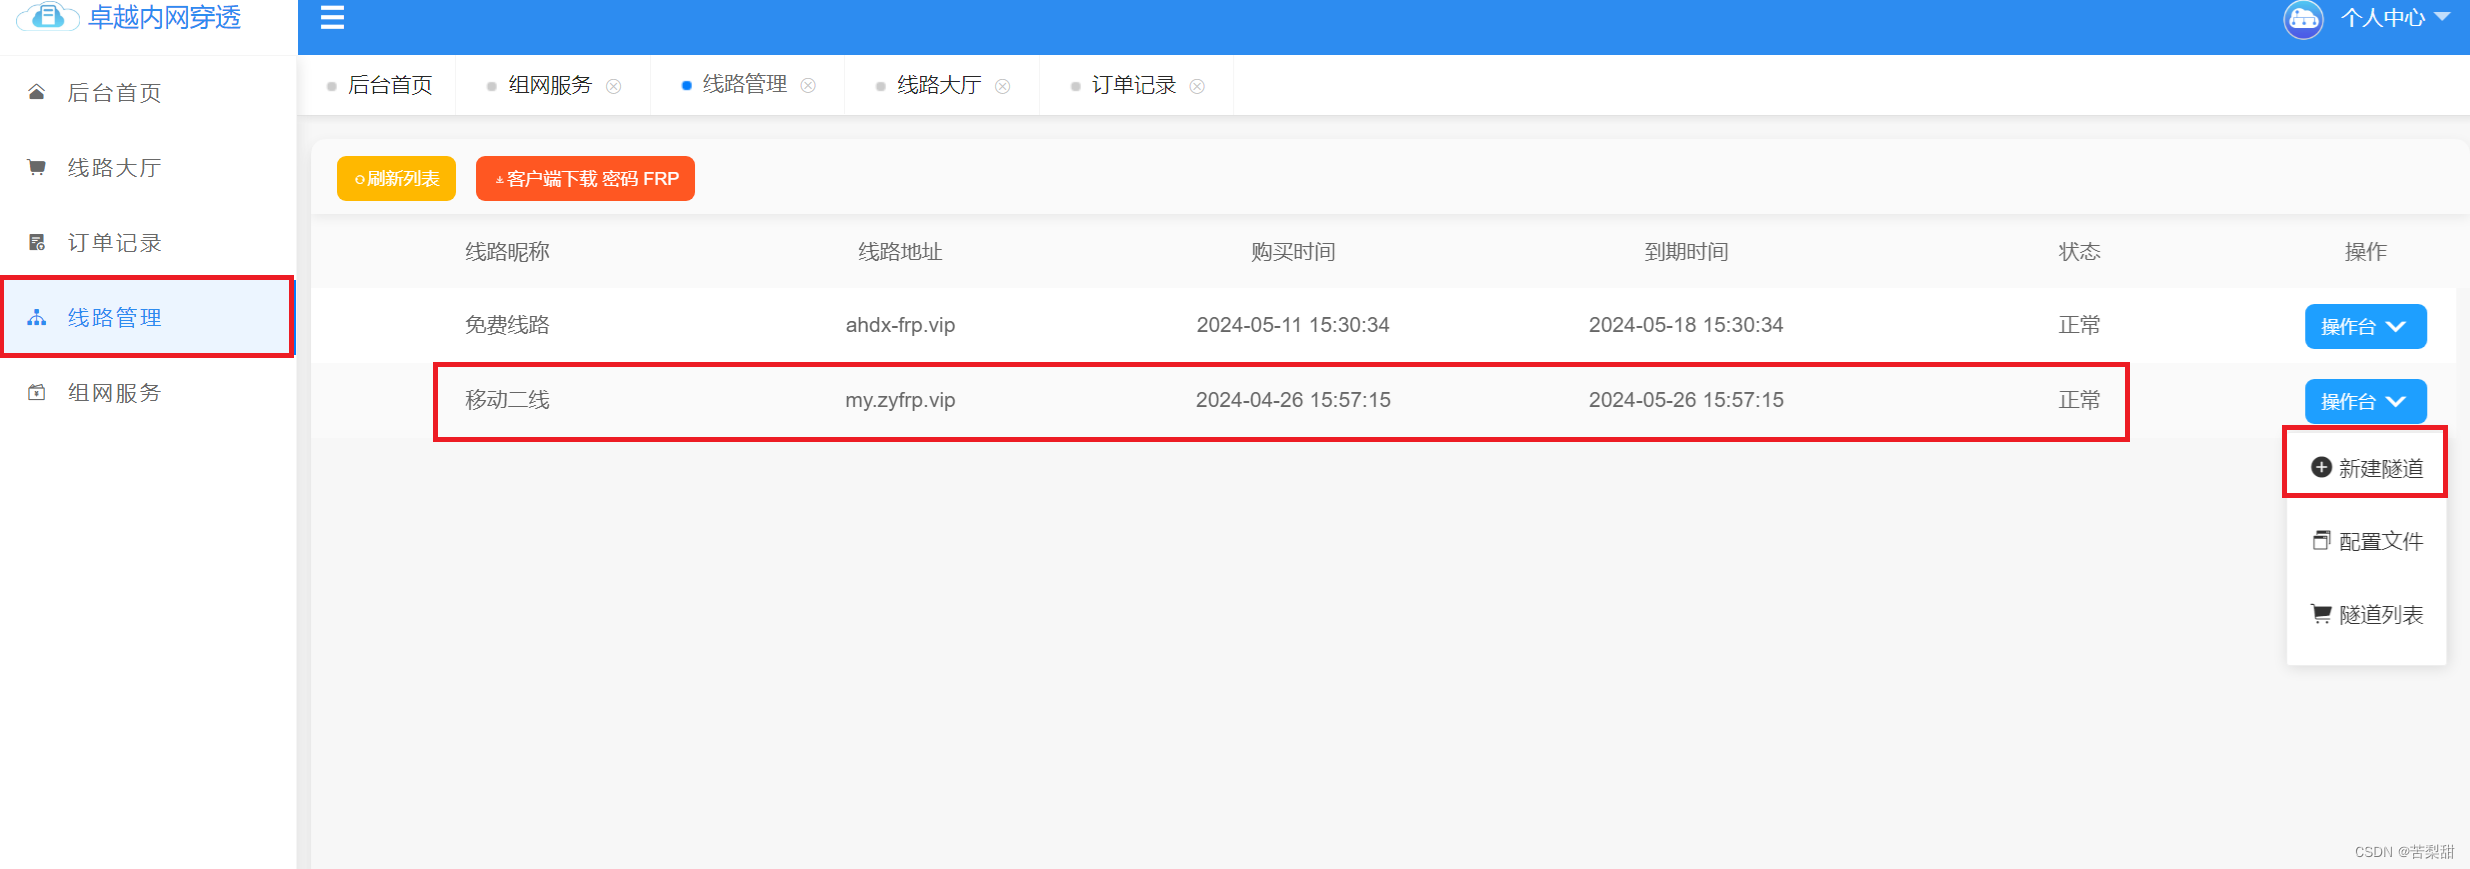Close the 线路管理 tab
Screen dimensions: 2470x869
coord(808,86)
